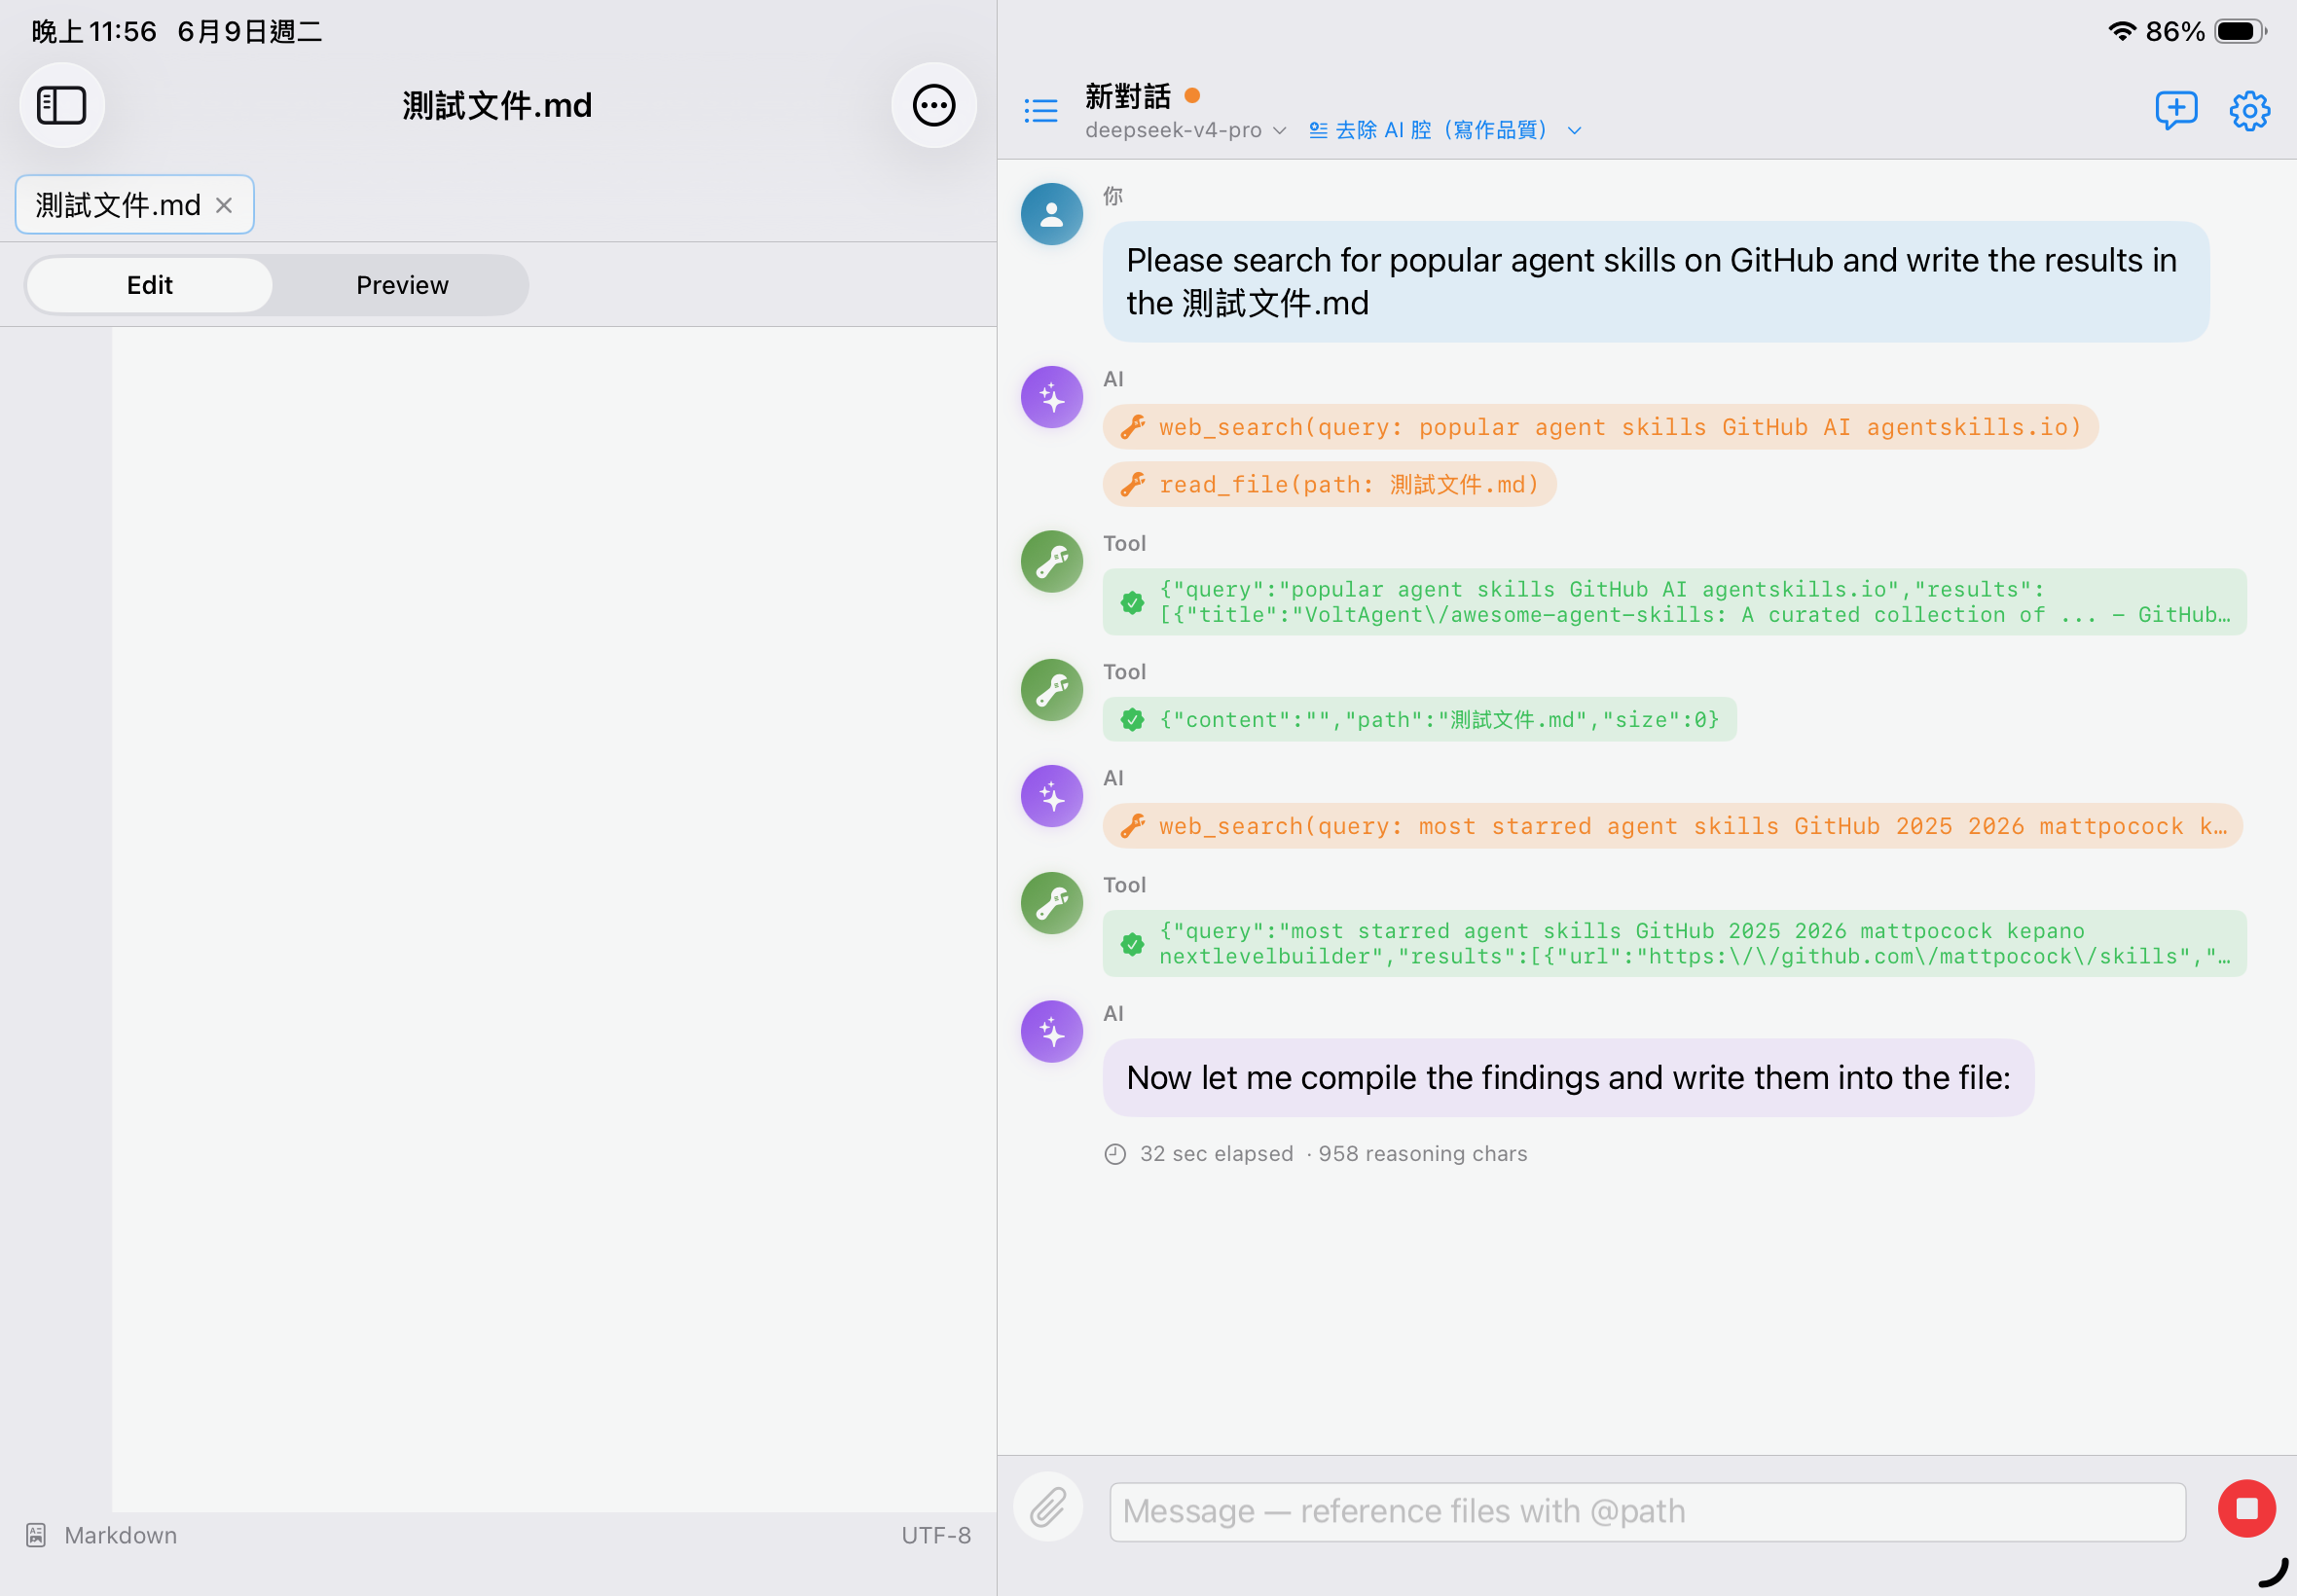Screen dimensions: 2297x1596
Task: Click wrench avatar beside popular agent skills result
Action: [1051, 561]
